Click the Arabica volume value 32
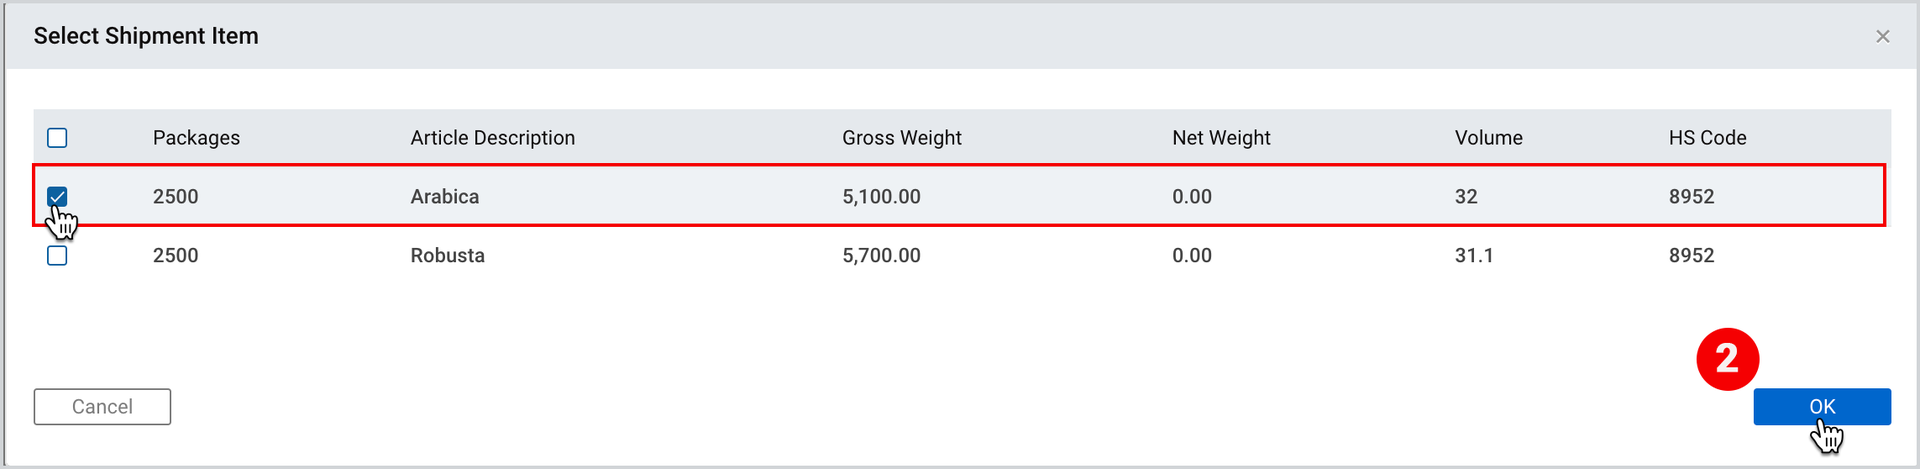This screenshot has width=1920, height=469. 1466,197
